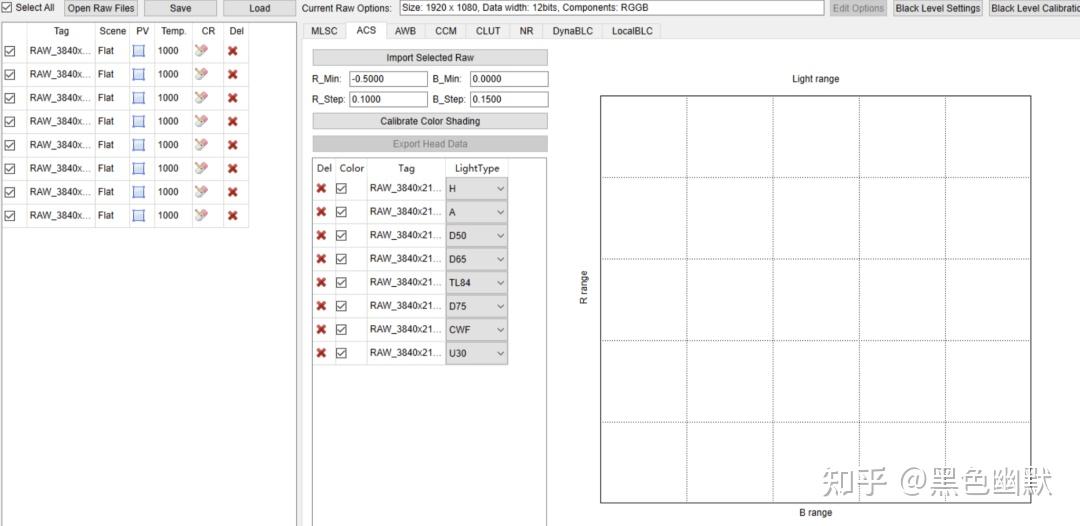Remove the D65 light entry via red X
This screenshot has height=526, width=1080.
click(321, 259)
